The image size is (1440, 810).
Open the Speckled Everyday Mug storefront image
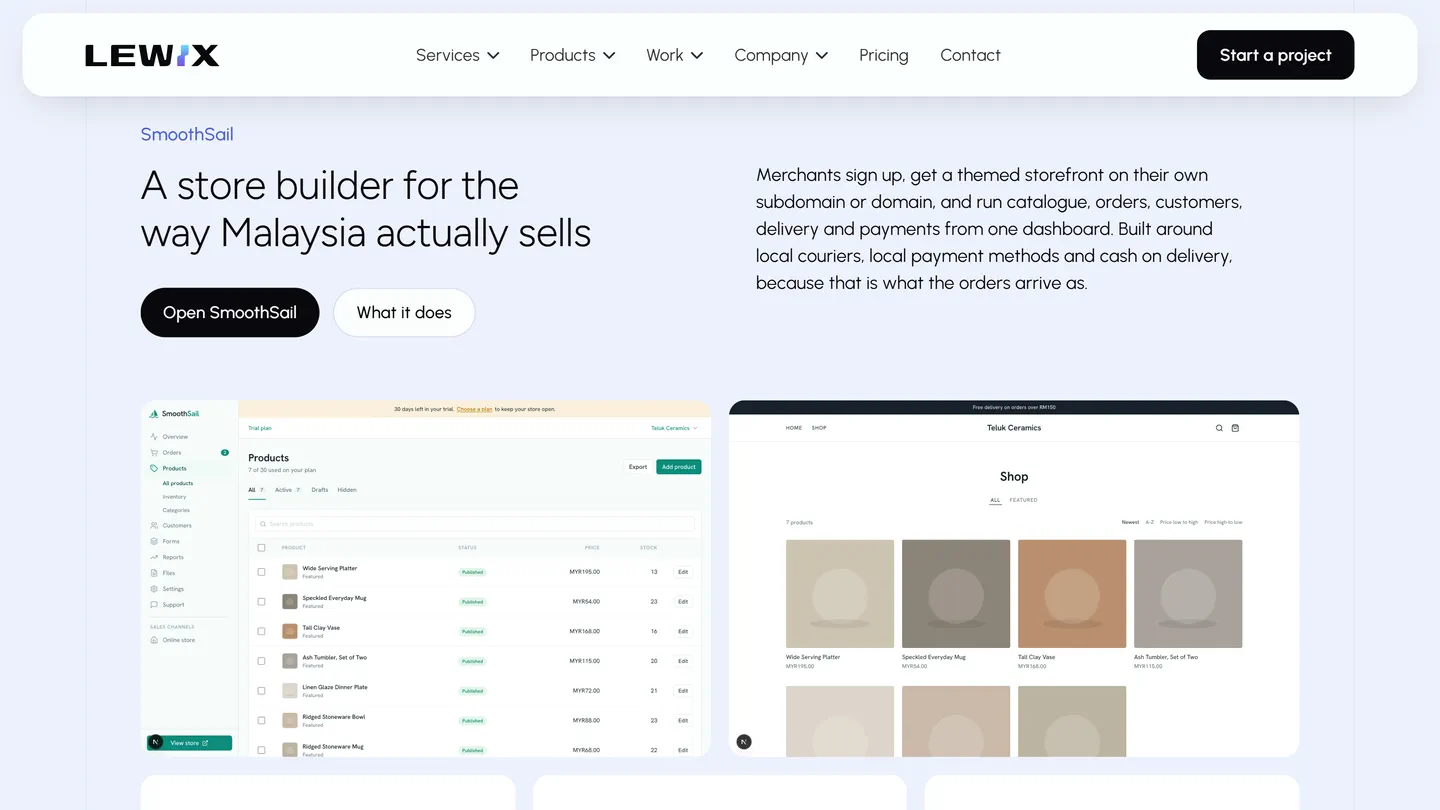(x=956, y=594)
